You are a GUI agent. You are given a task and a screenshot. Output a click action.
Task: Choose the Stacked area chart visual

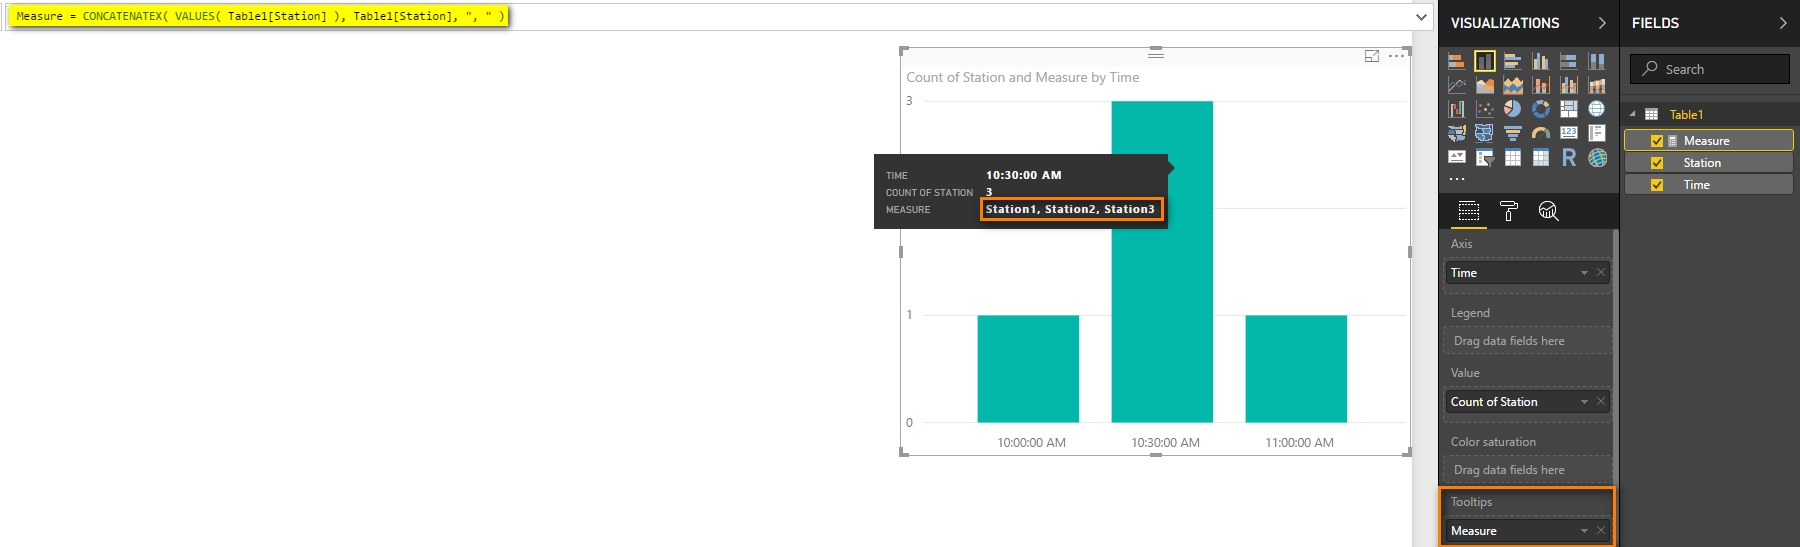pos(1513,85)
